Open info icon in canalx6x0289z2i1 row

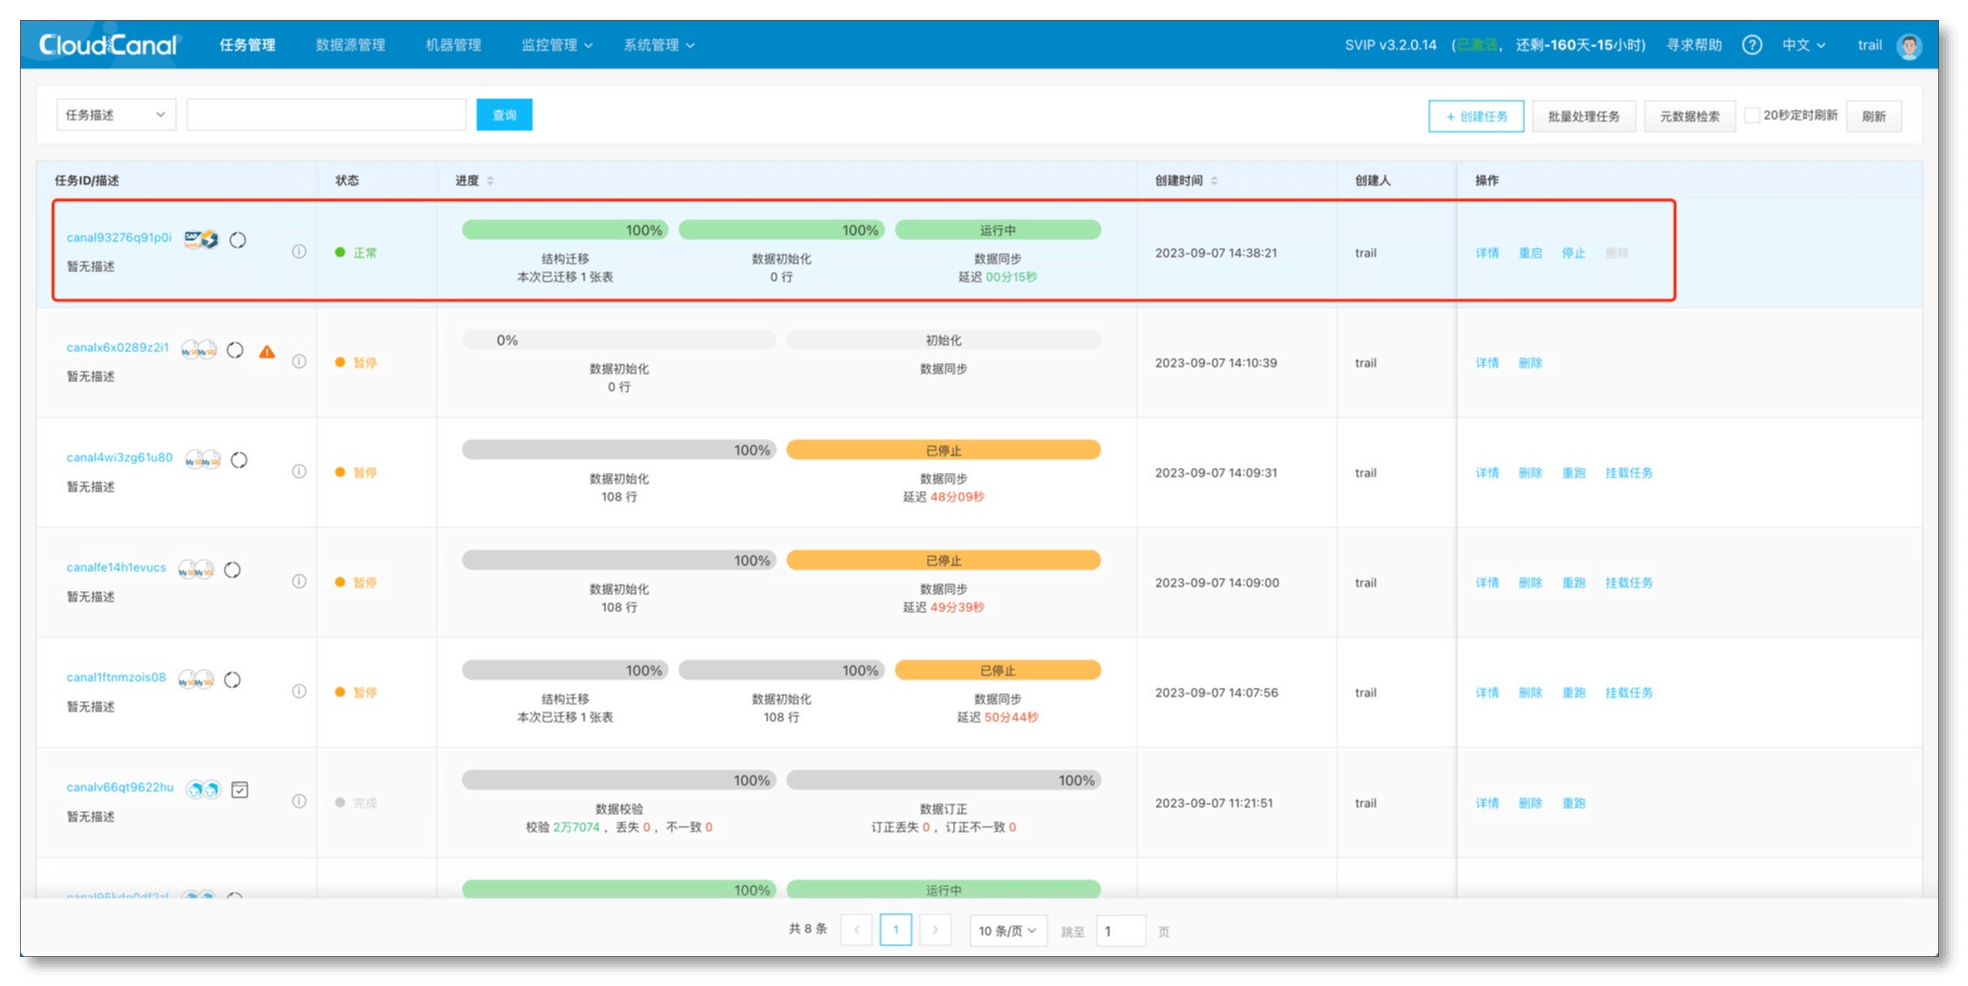point(299,362)
